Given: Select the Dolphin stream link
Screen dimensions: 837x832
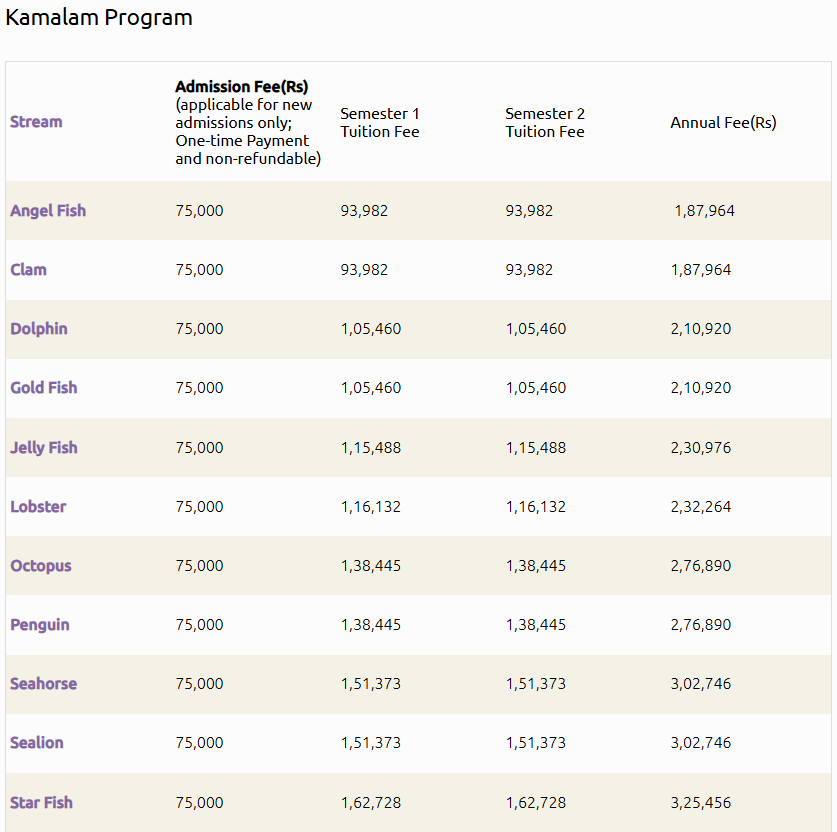Looking at the screenshot, I should 39,329.
